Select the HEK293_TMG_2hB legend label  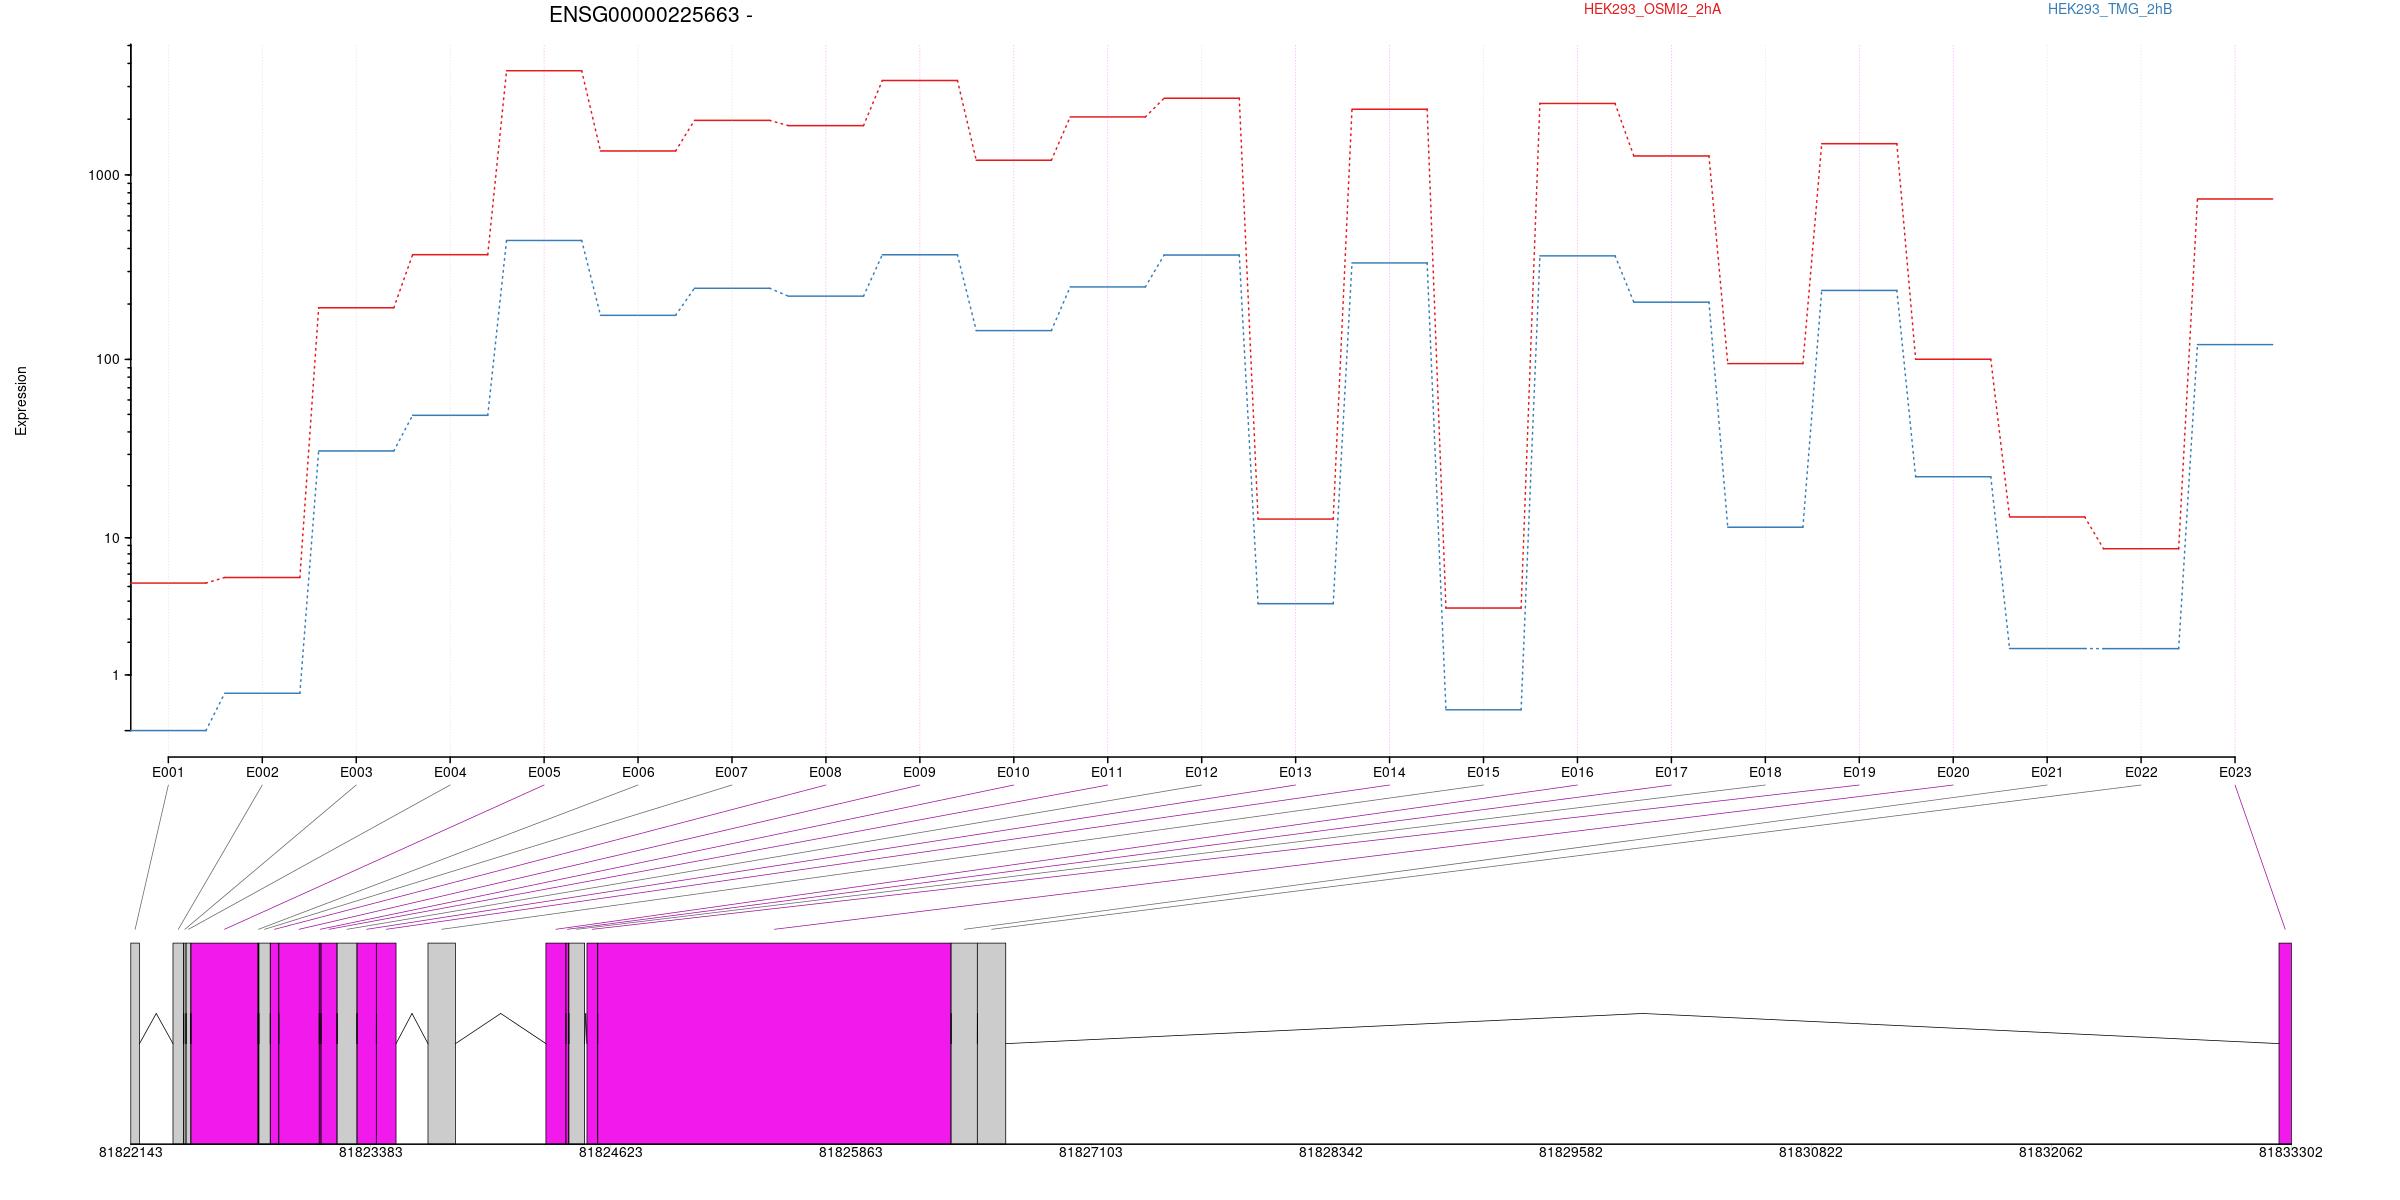coord(2110,9)
